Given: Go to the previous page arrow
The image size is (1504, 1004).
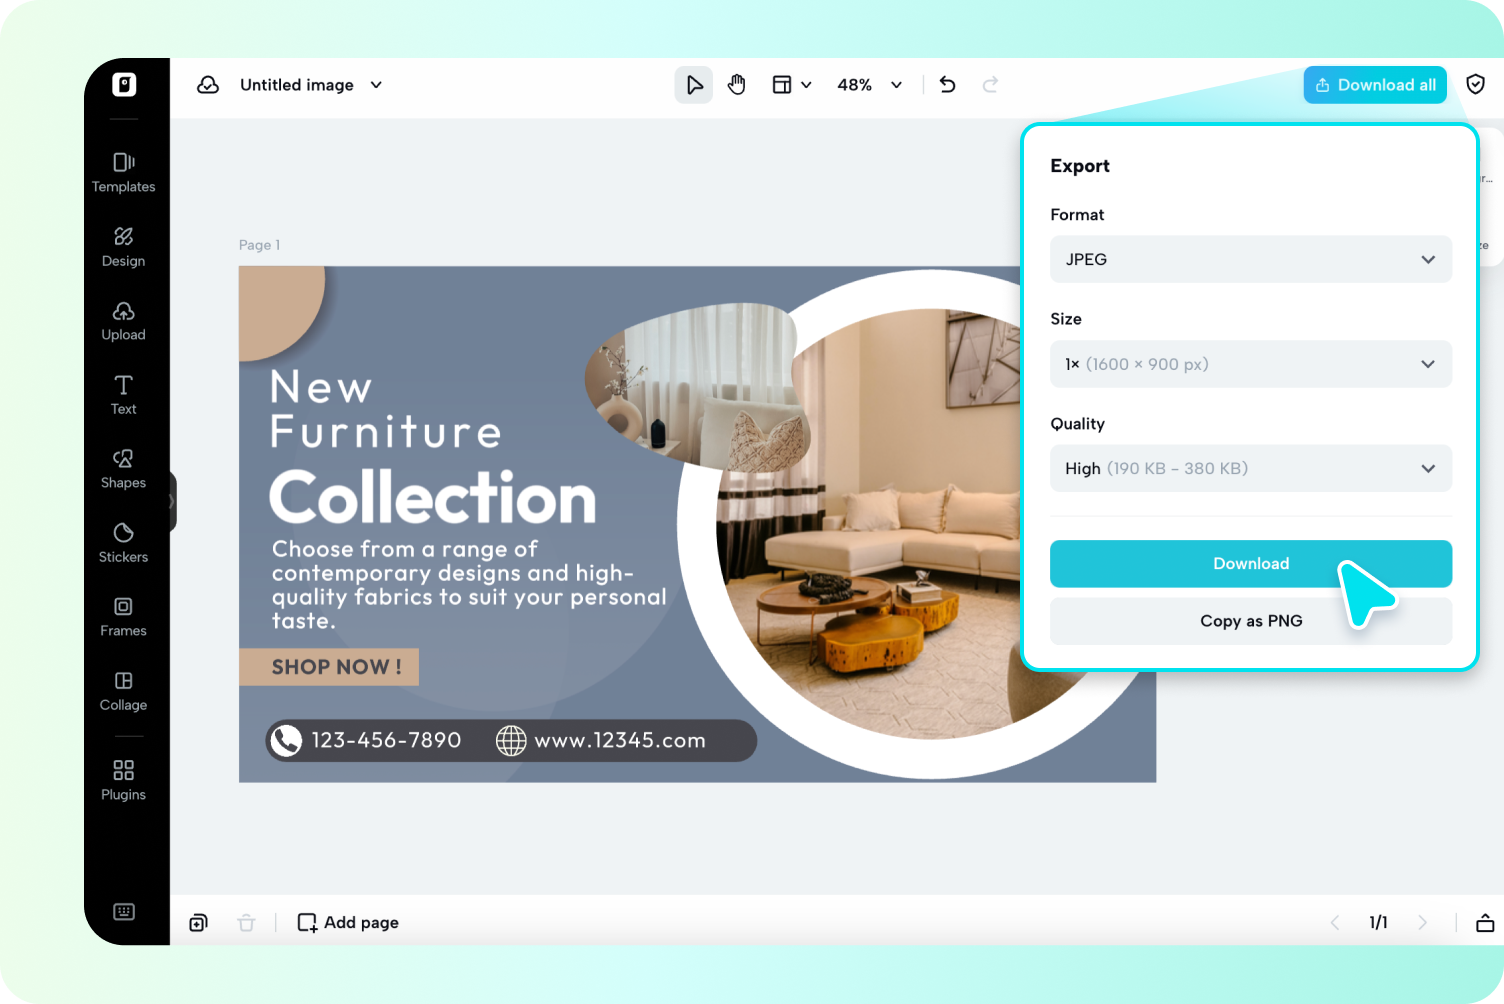Looking at the screenshot, I should pos(1335,922).
